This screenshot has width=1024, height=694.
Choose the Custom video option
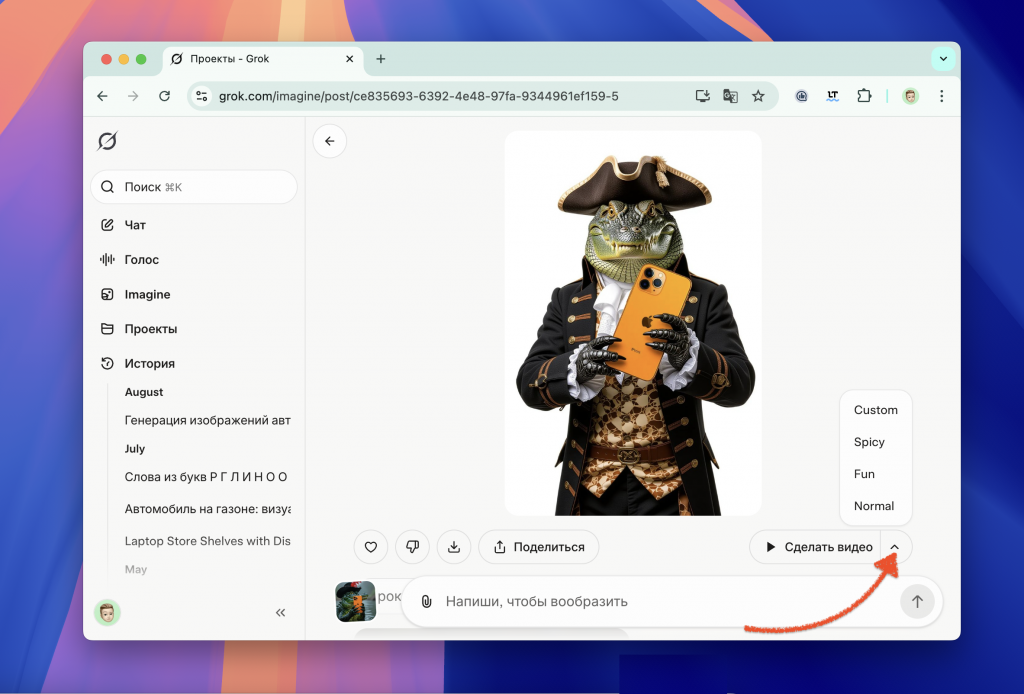click(x=875, y=410)
